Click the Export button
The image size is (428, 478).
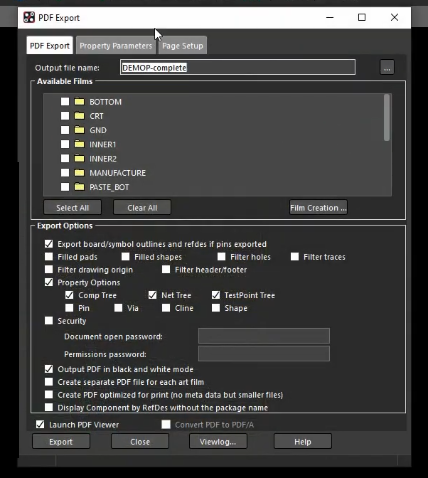(x=61, y=442)
